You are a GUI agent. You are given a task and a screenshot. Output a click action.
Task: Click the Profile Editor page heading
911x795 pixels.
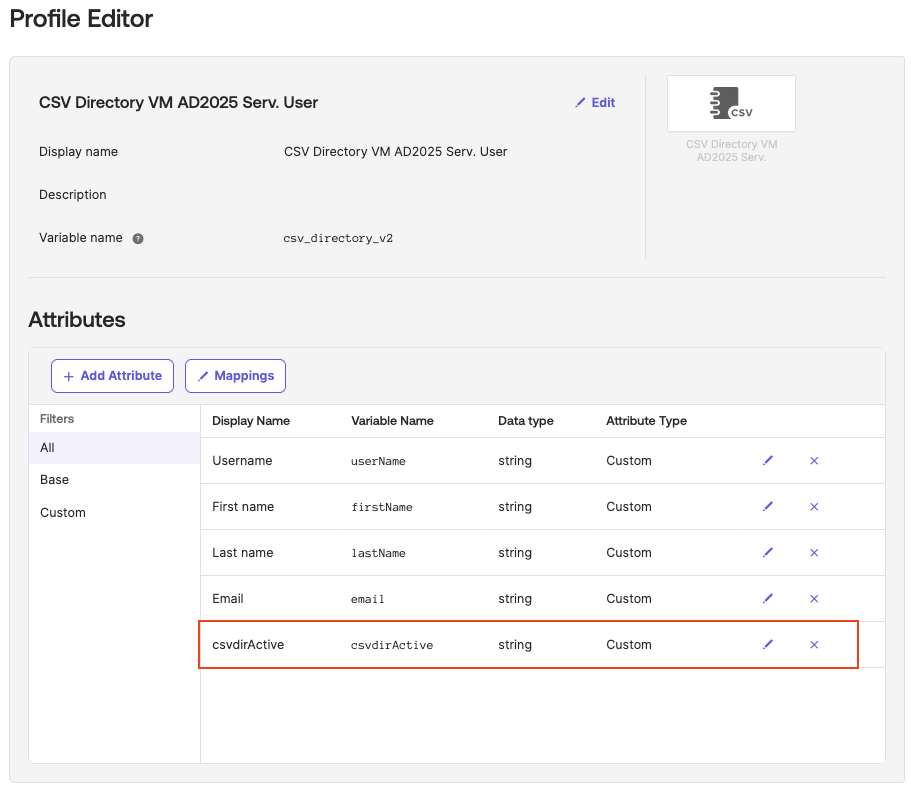point(81,19)
